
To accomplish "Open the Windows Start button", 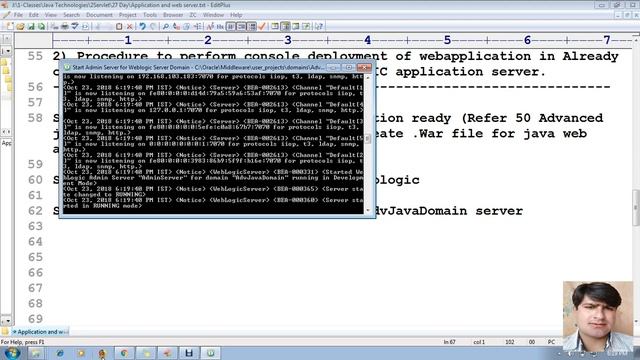I will [11, 353].
